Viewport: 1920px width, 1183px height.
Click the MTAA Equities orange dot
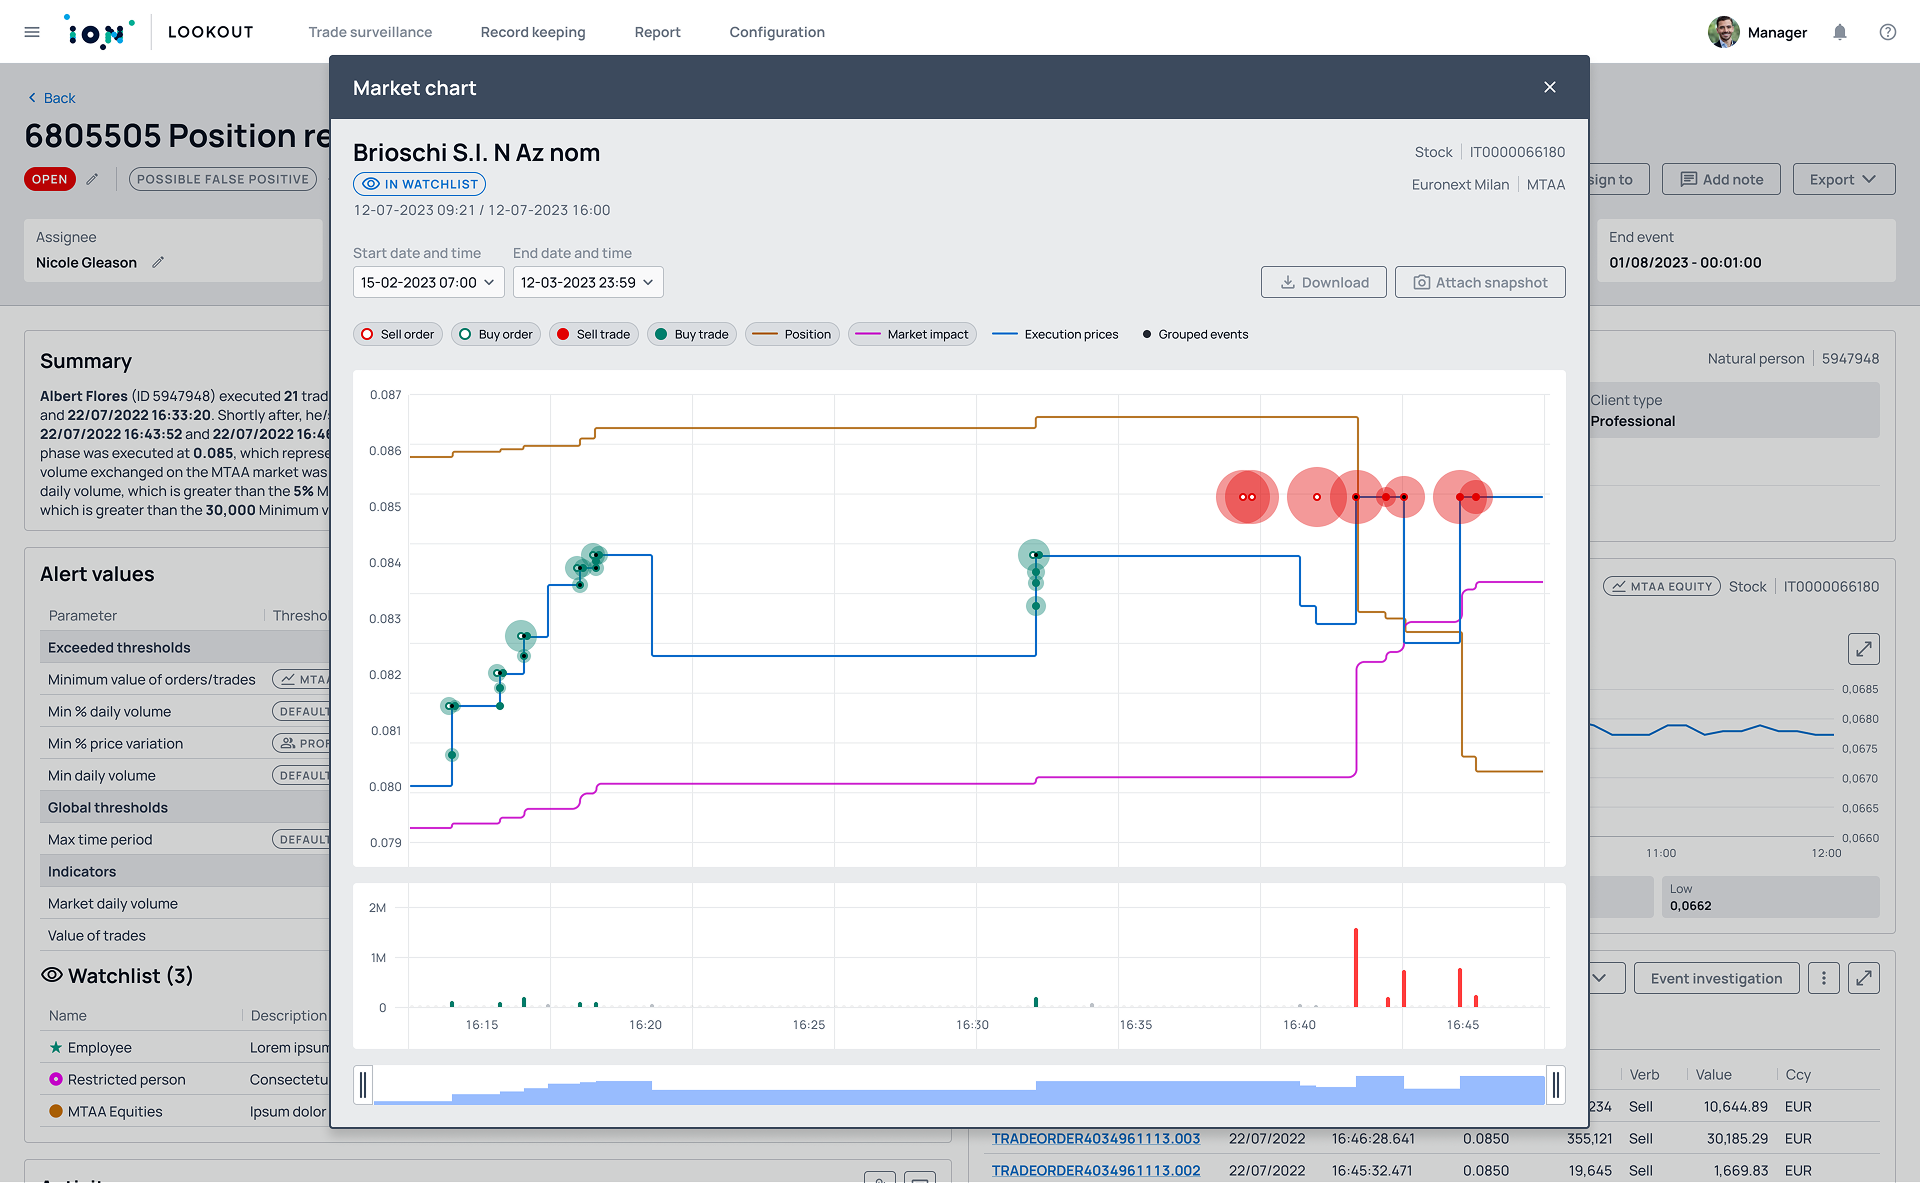click(56, 1111)
